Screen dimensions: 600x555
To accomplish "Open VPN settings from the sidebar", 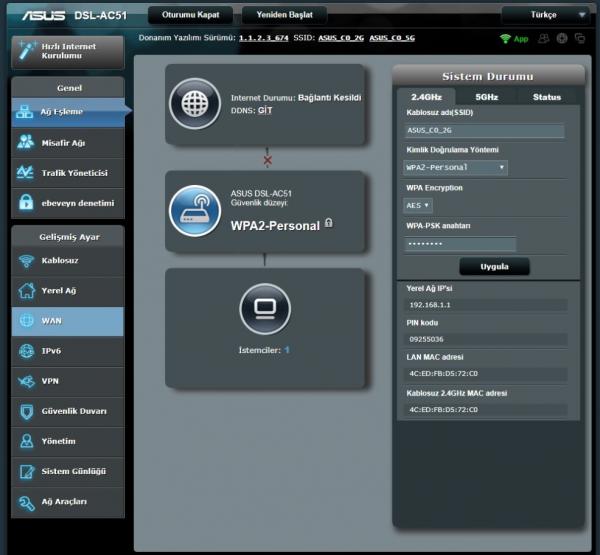I will point(68,381).
